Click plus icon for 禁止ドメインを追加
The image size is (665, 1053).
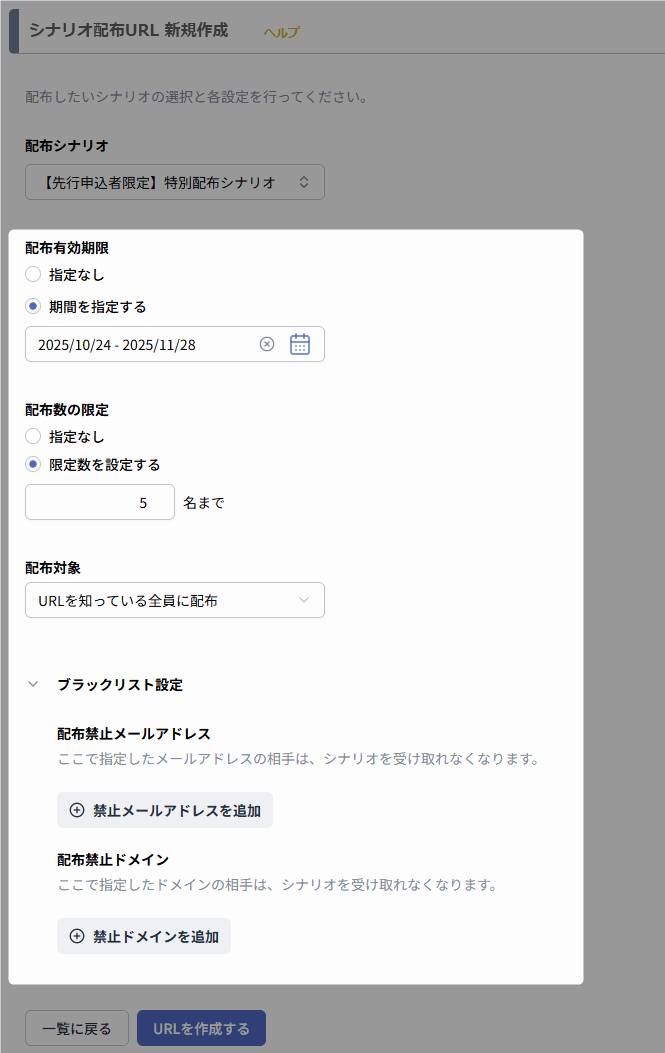coord(77,936)
